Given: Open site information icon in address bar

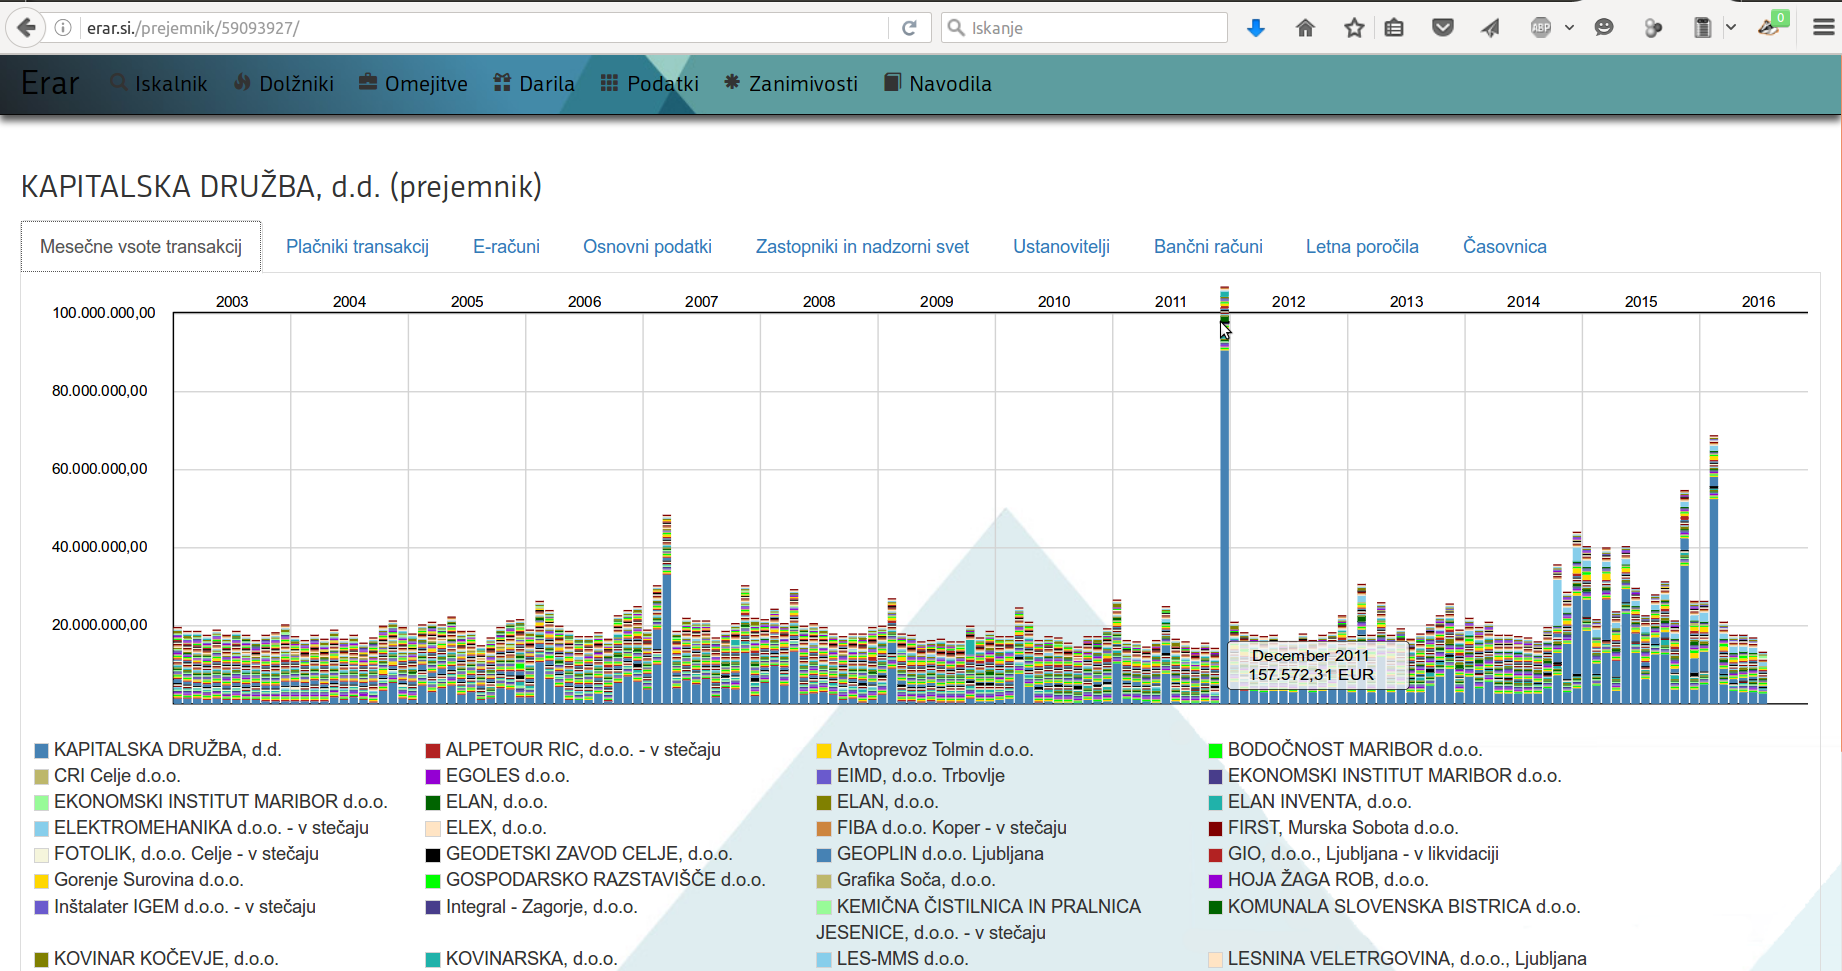Looking at the screenshot, I should pyautogui.click(x=63, y=28).
